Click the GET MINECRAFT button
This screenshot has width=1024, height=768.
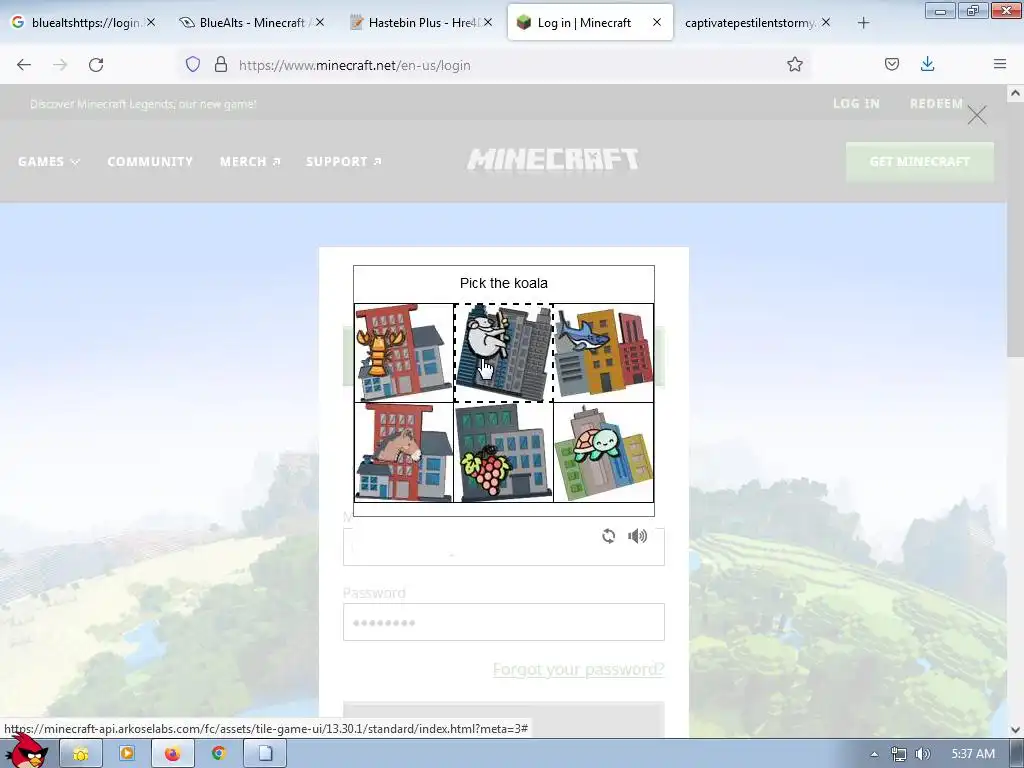pyautogui.click(x=920, y=161)
